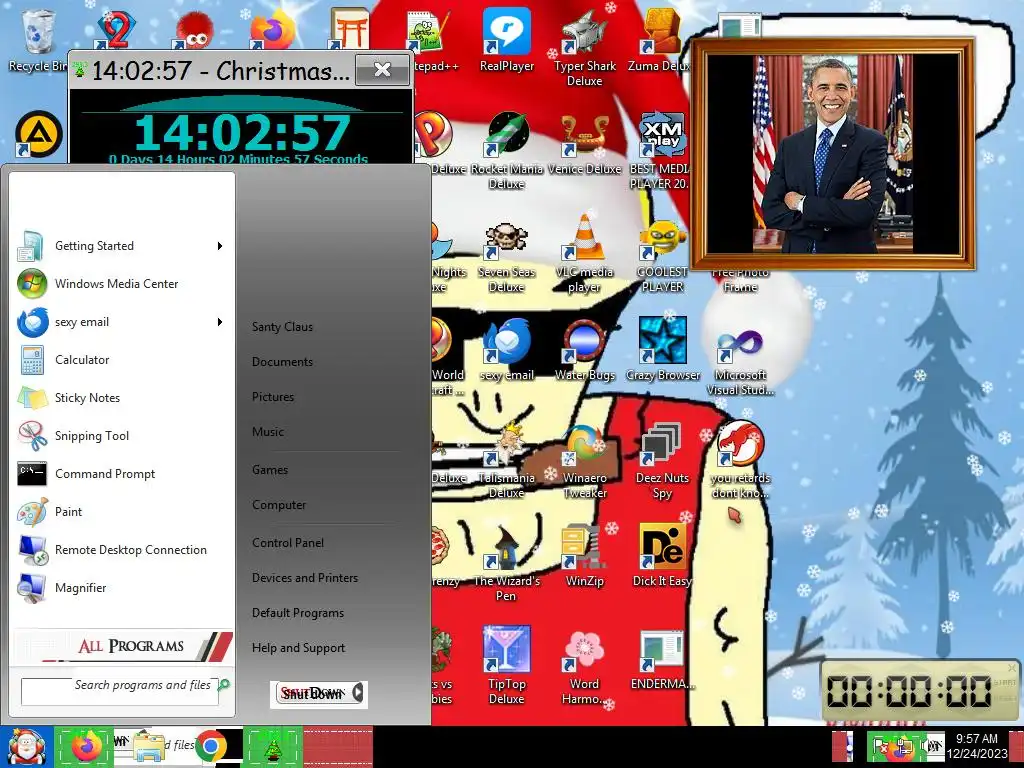The width and height of the screenshot is (1024, 768).
Task: Open the Recycle Bin desktop icon
Action: coord(37,39)
